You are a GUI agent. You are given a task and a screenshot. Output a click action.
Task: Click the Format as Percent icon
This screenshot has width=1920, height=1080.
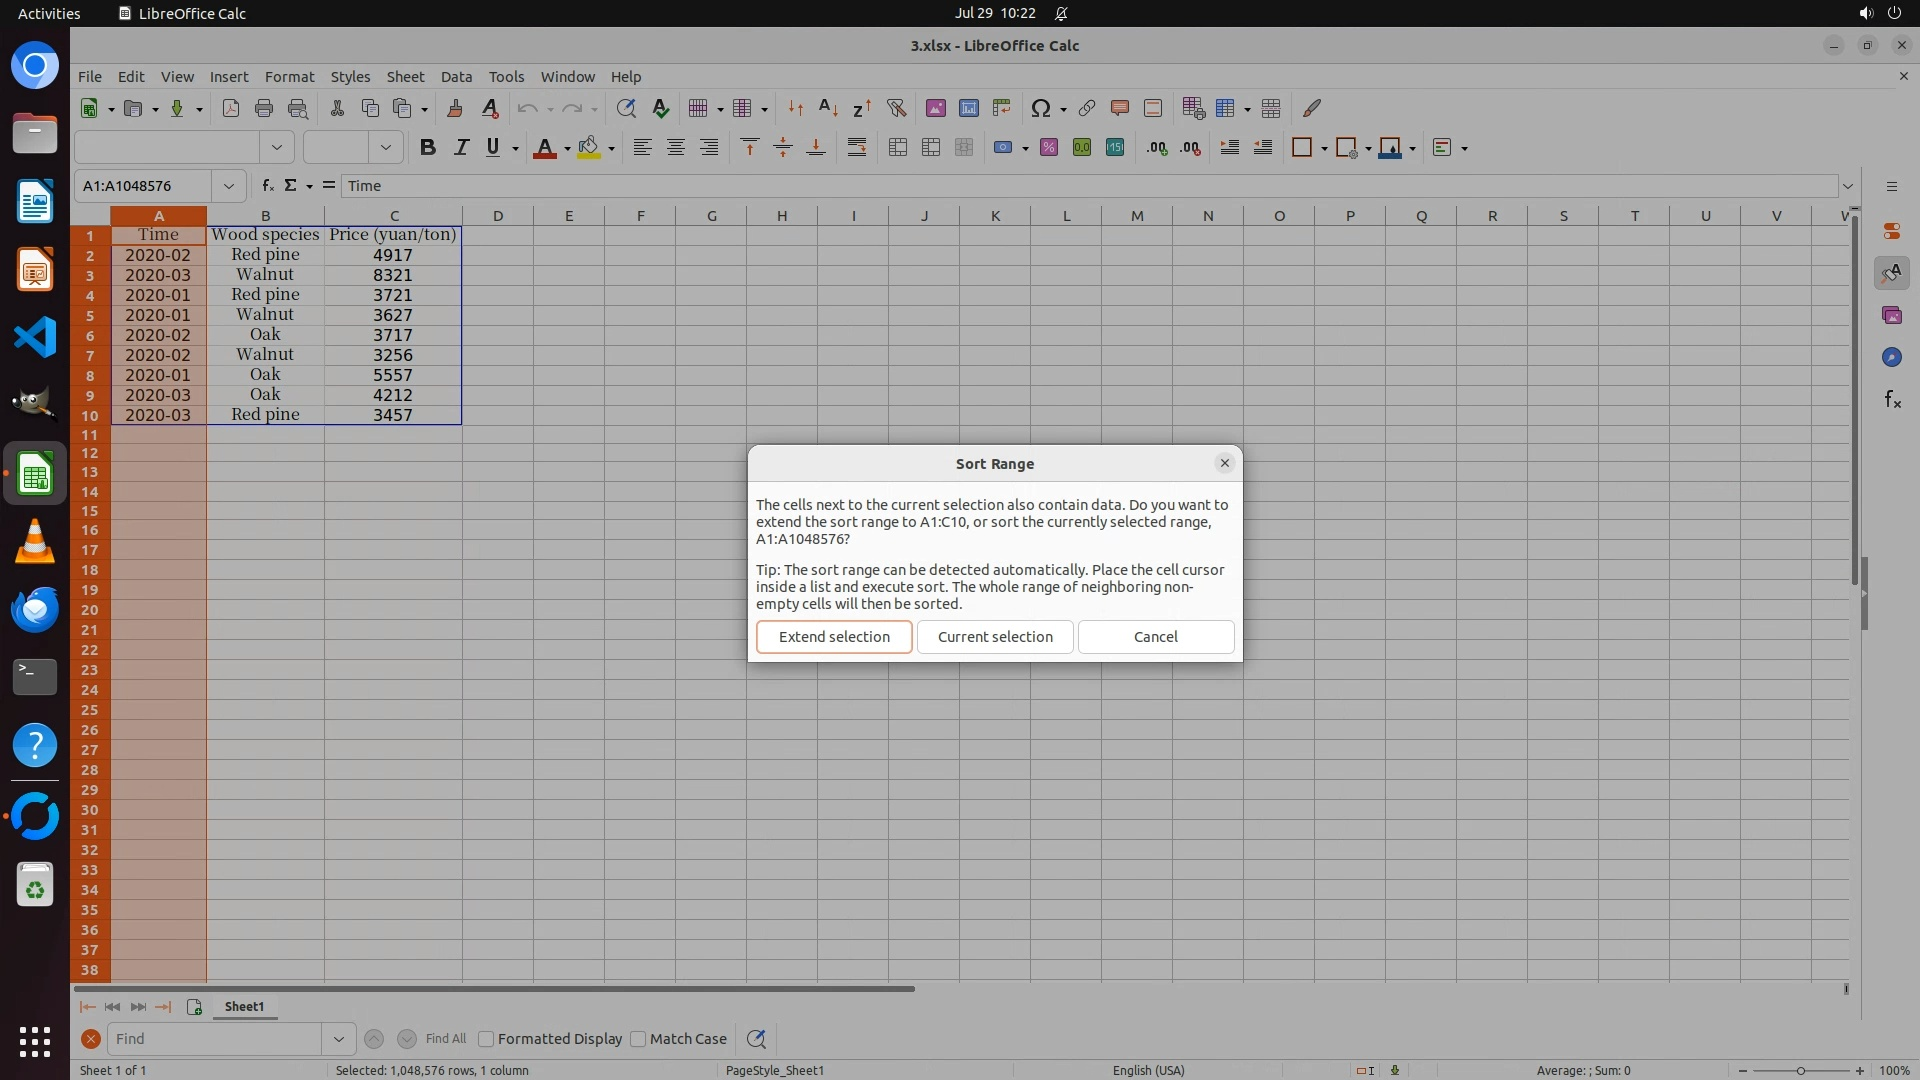pos(1049,148)
